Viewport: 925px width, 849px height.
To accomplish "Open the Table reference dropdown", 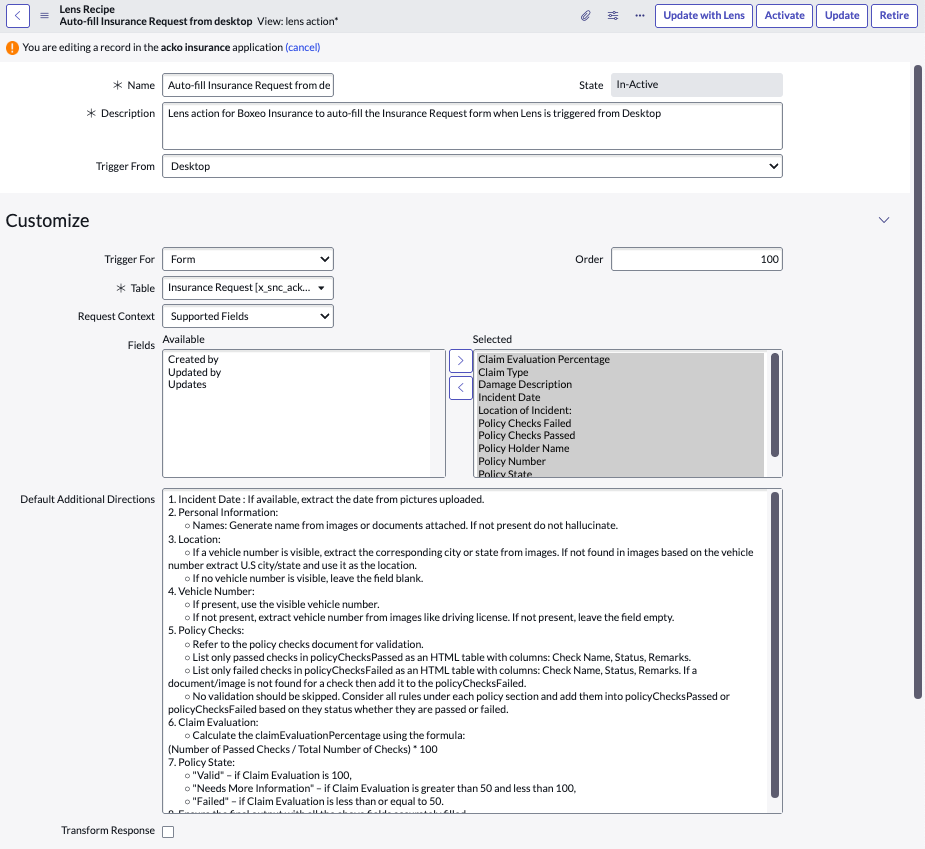I will (x=248, y=288).
